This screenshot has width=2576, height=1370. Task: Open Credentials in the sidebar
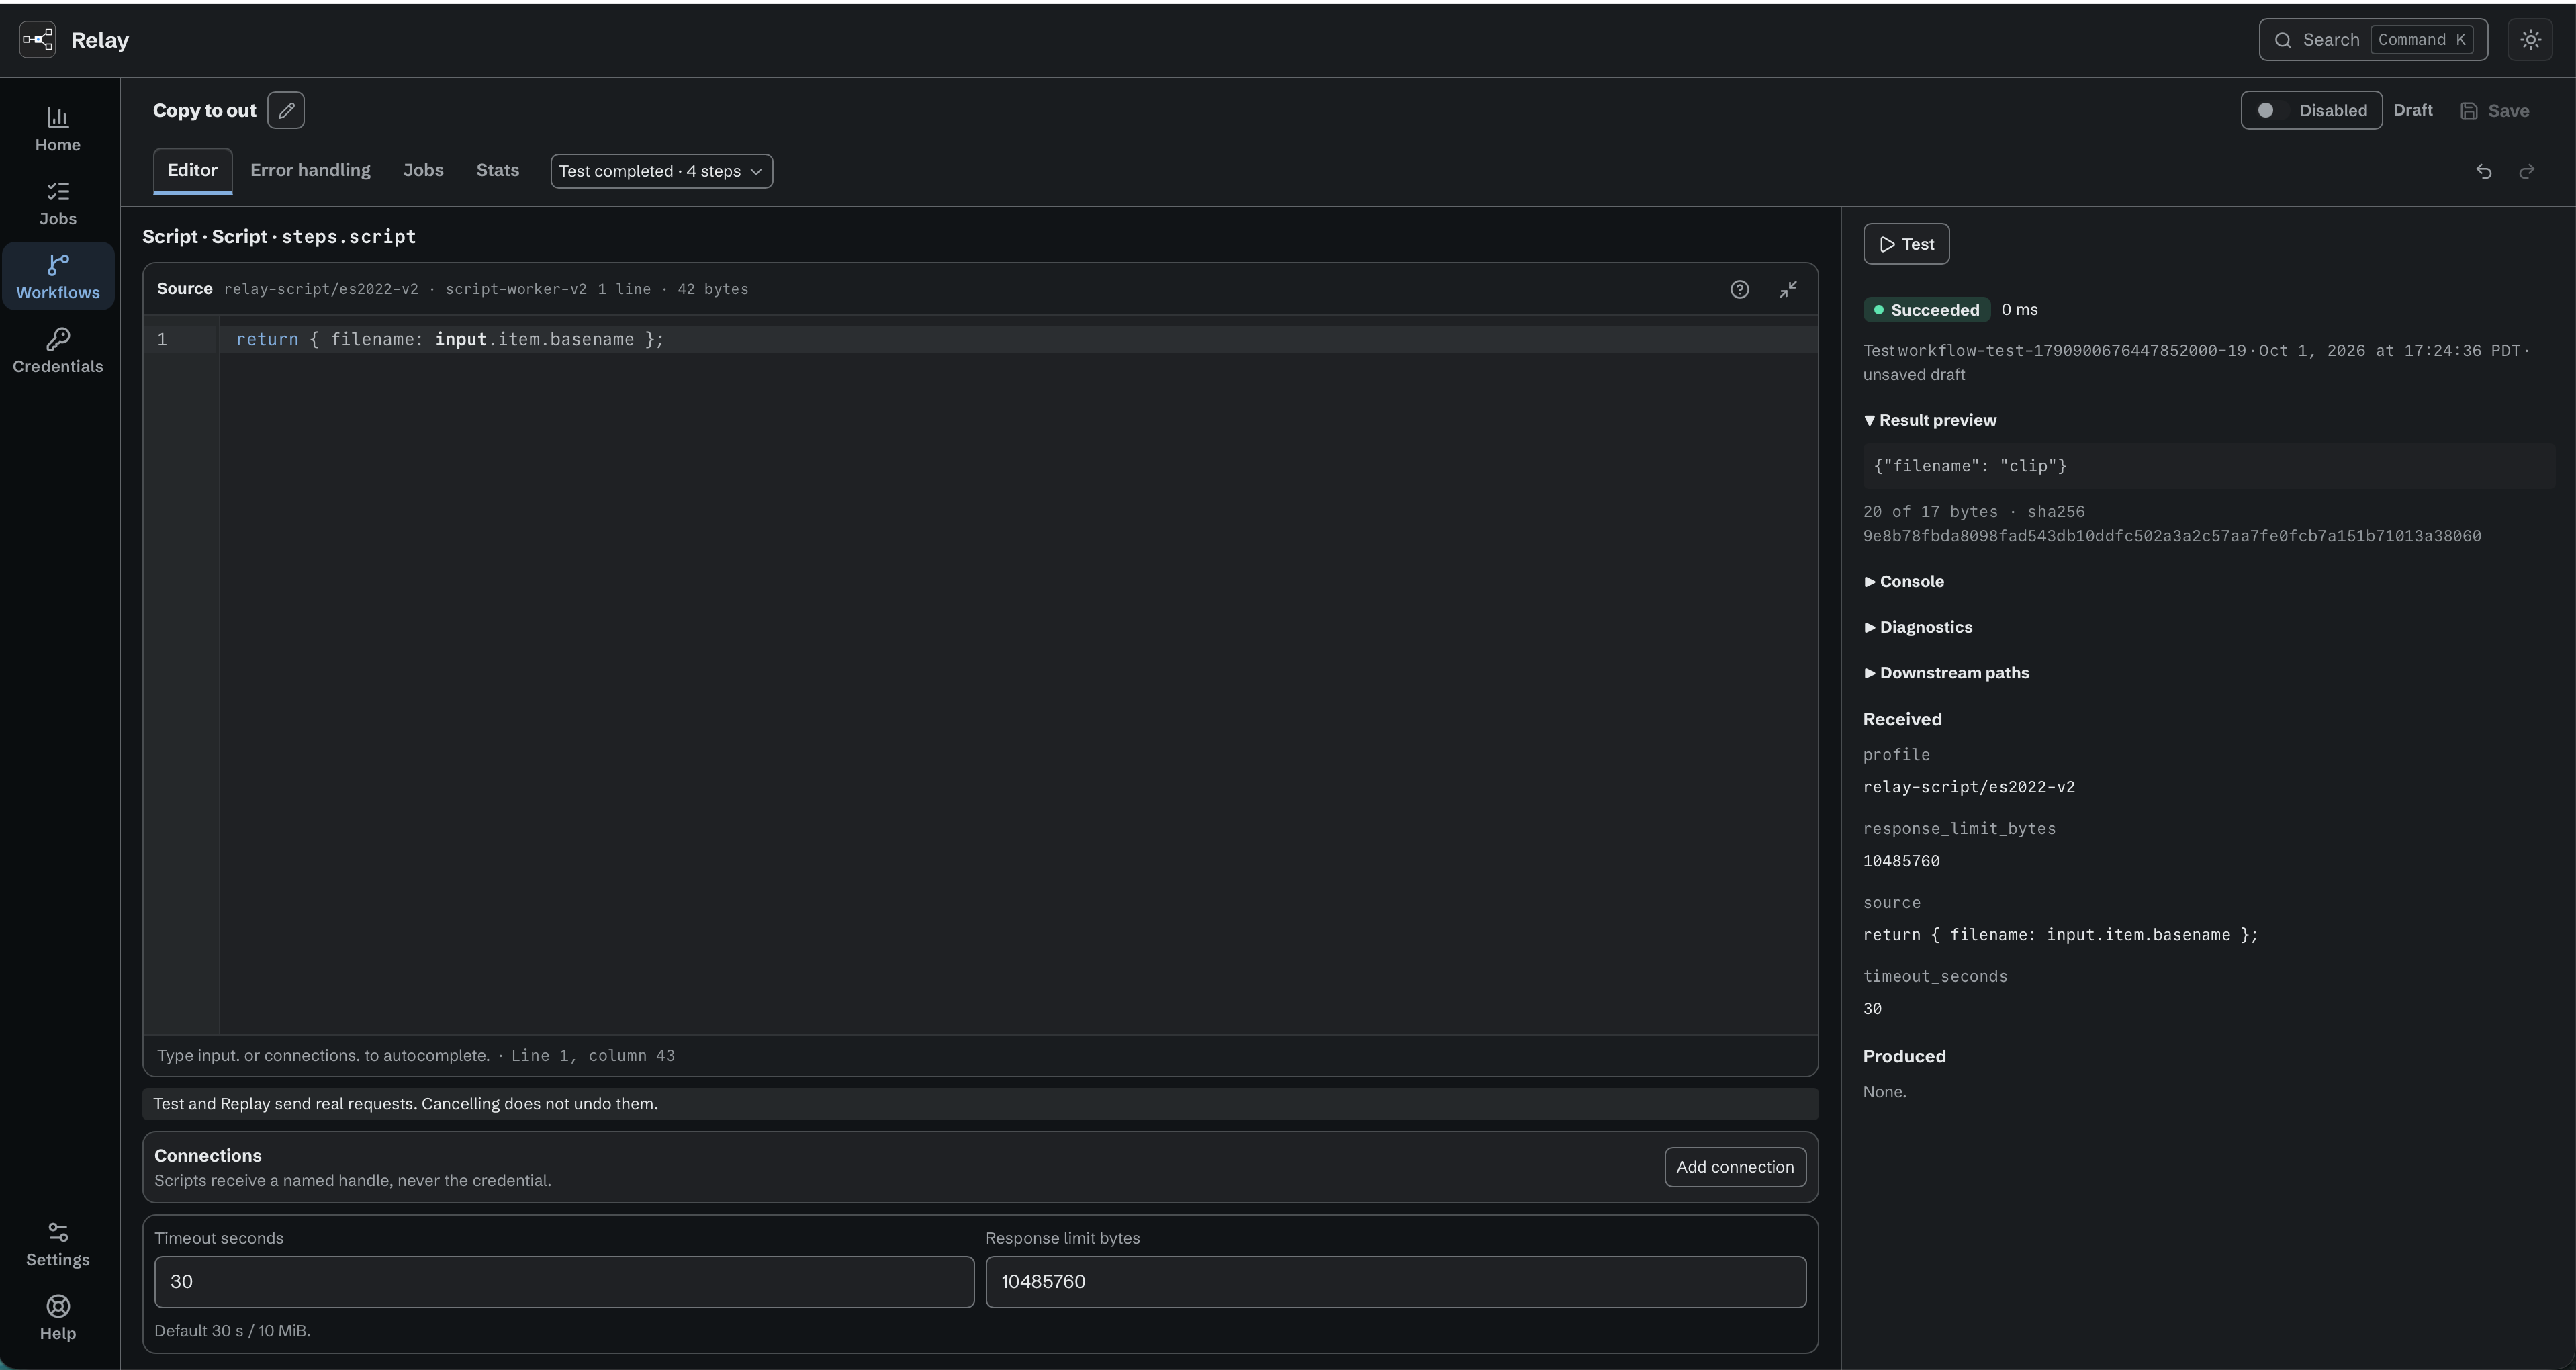(x=58, y=351)
